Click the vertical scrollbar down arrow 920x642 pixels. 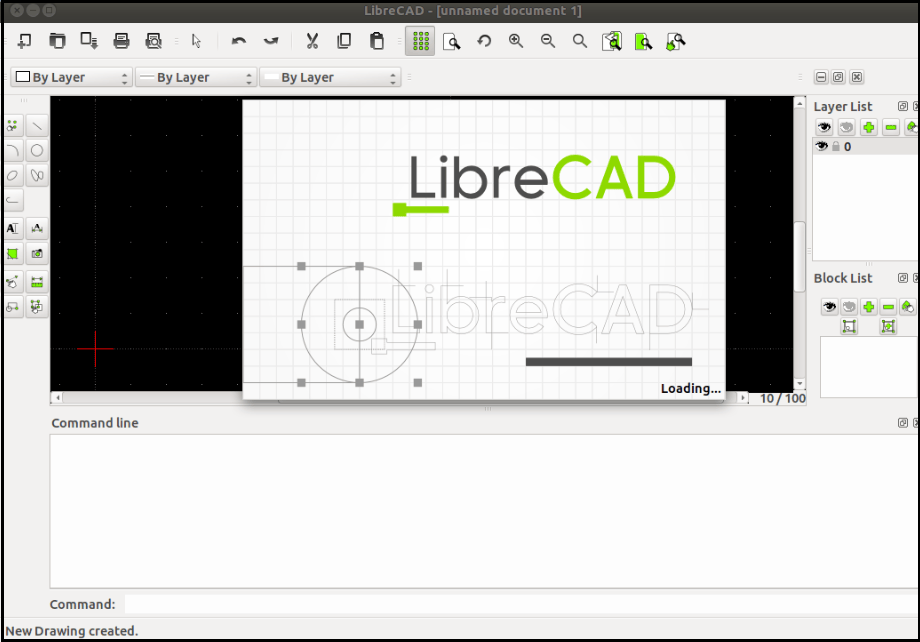click(799, 384)
